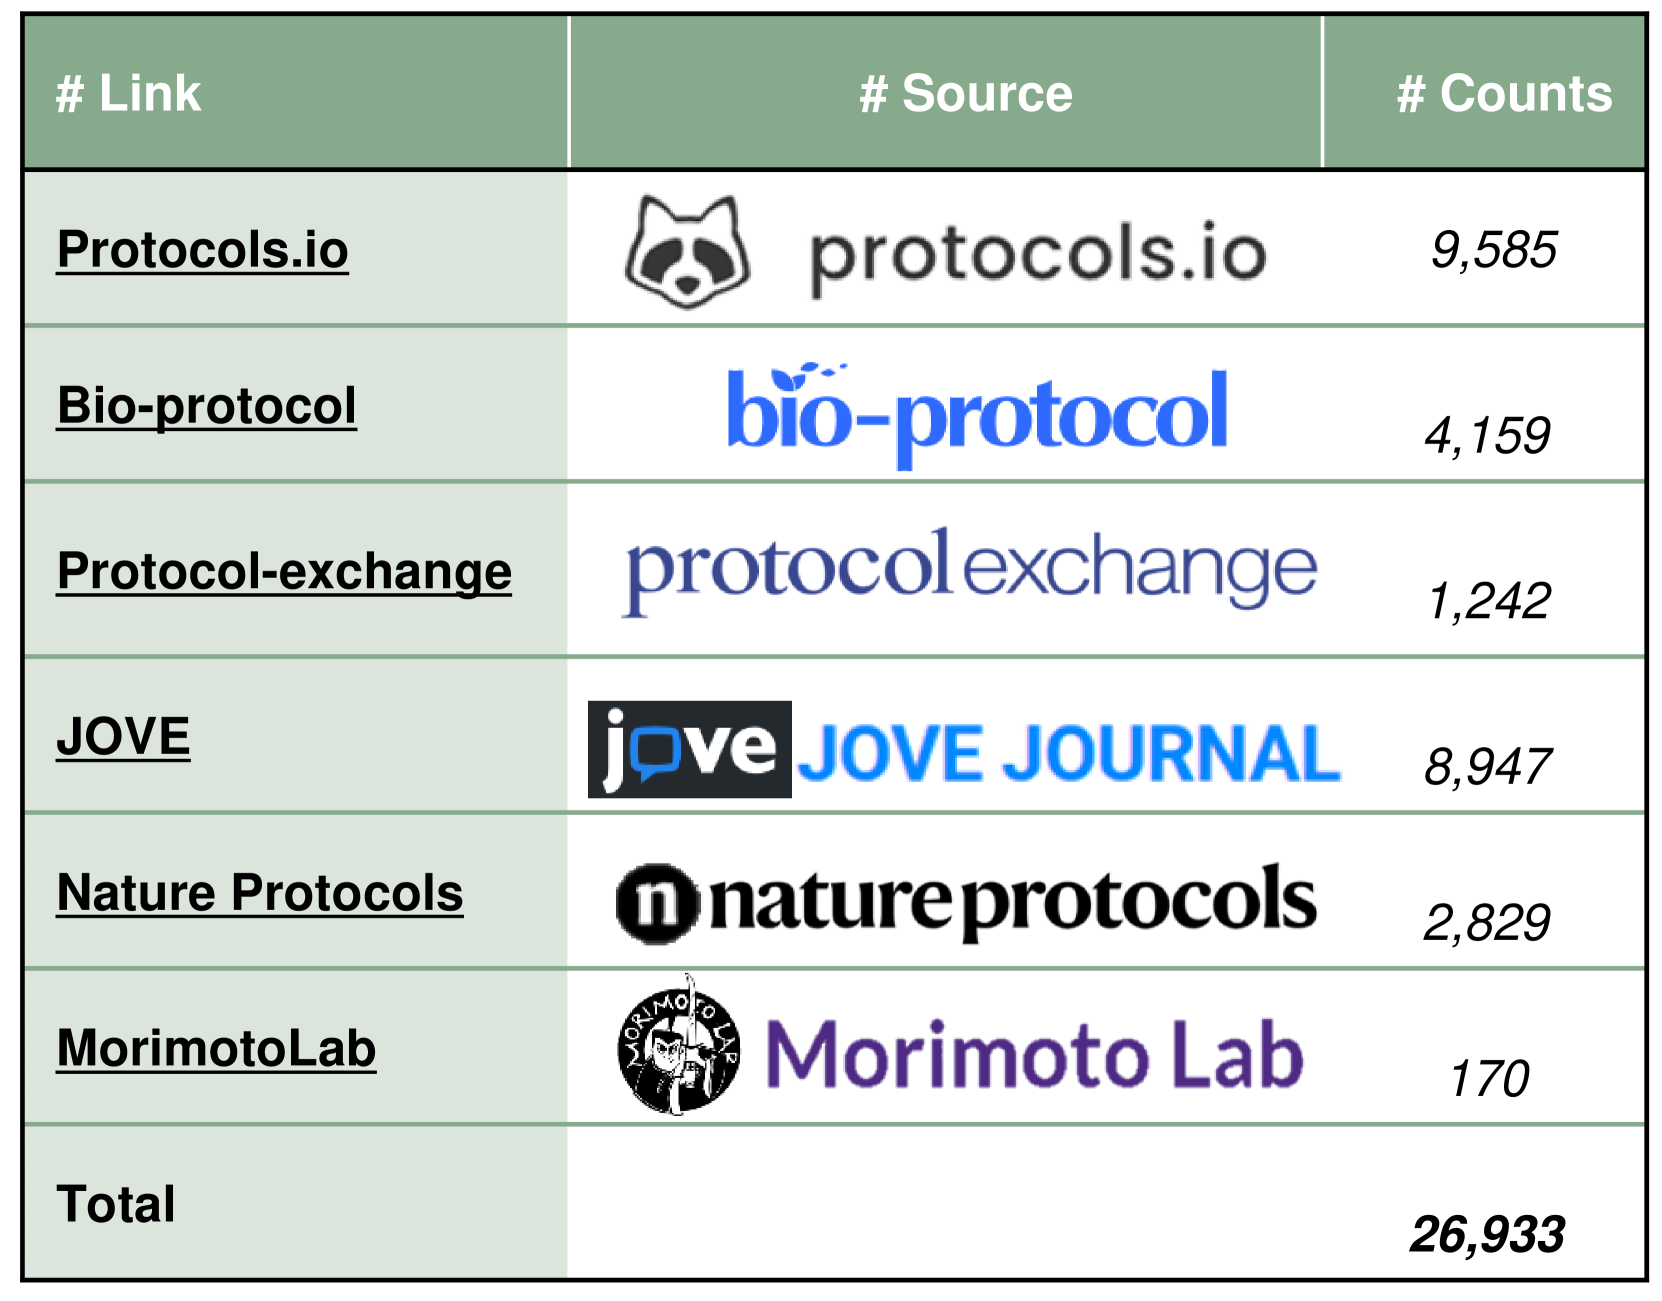Viewport: 1662px width, 1301px height.
Task: Click the # Link column header
Action: tap(128, 94)
